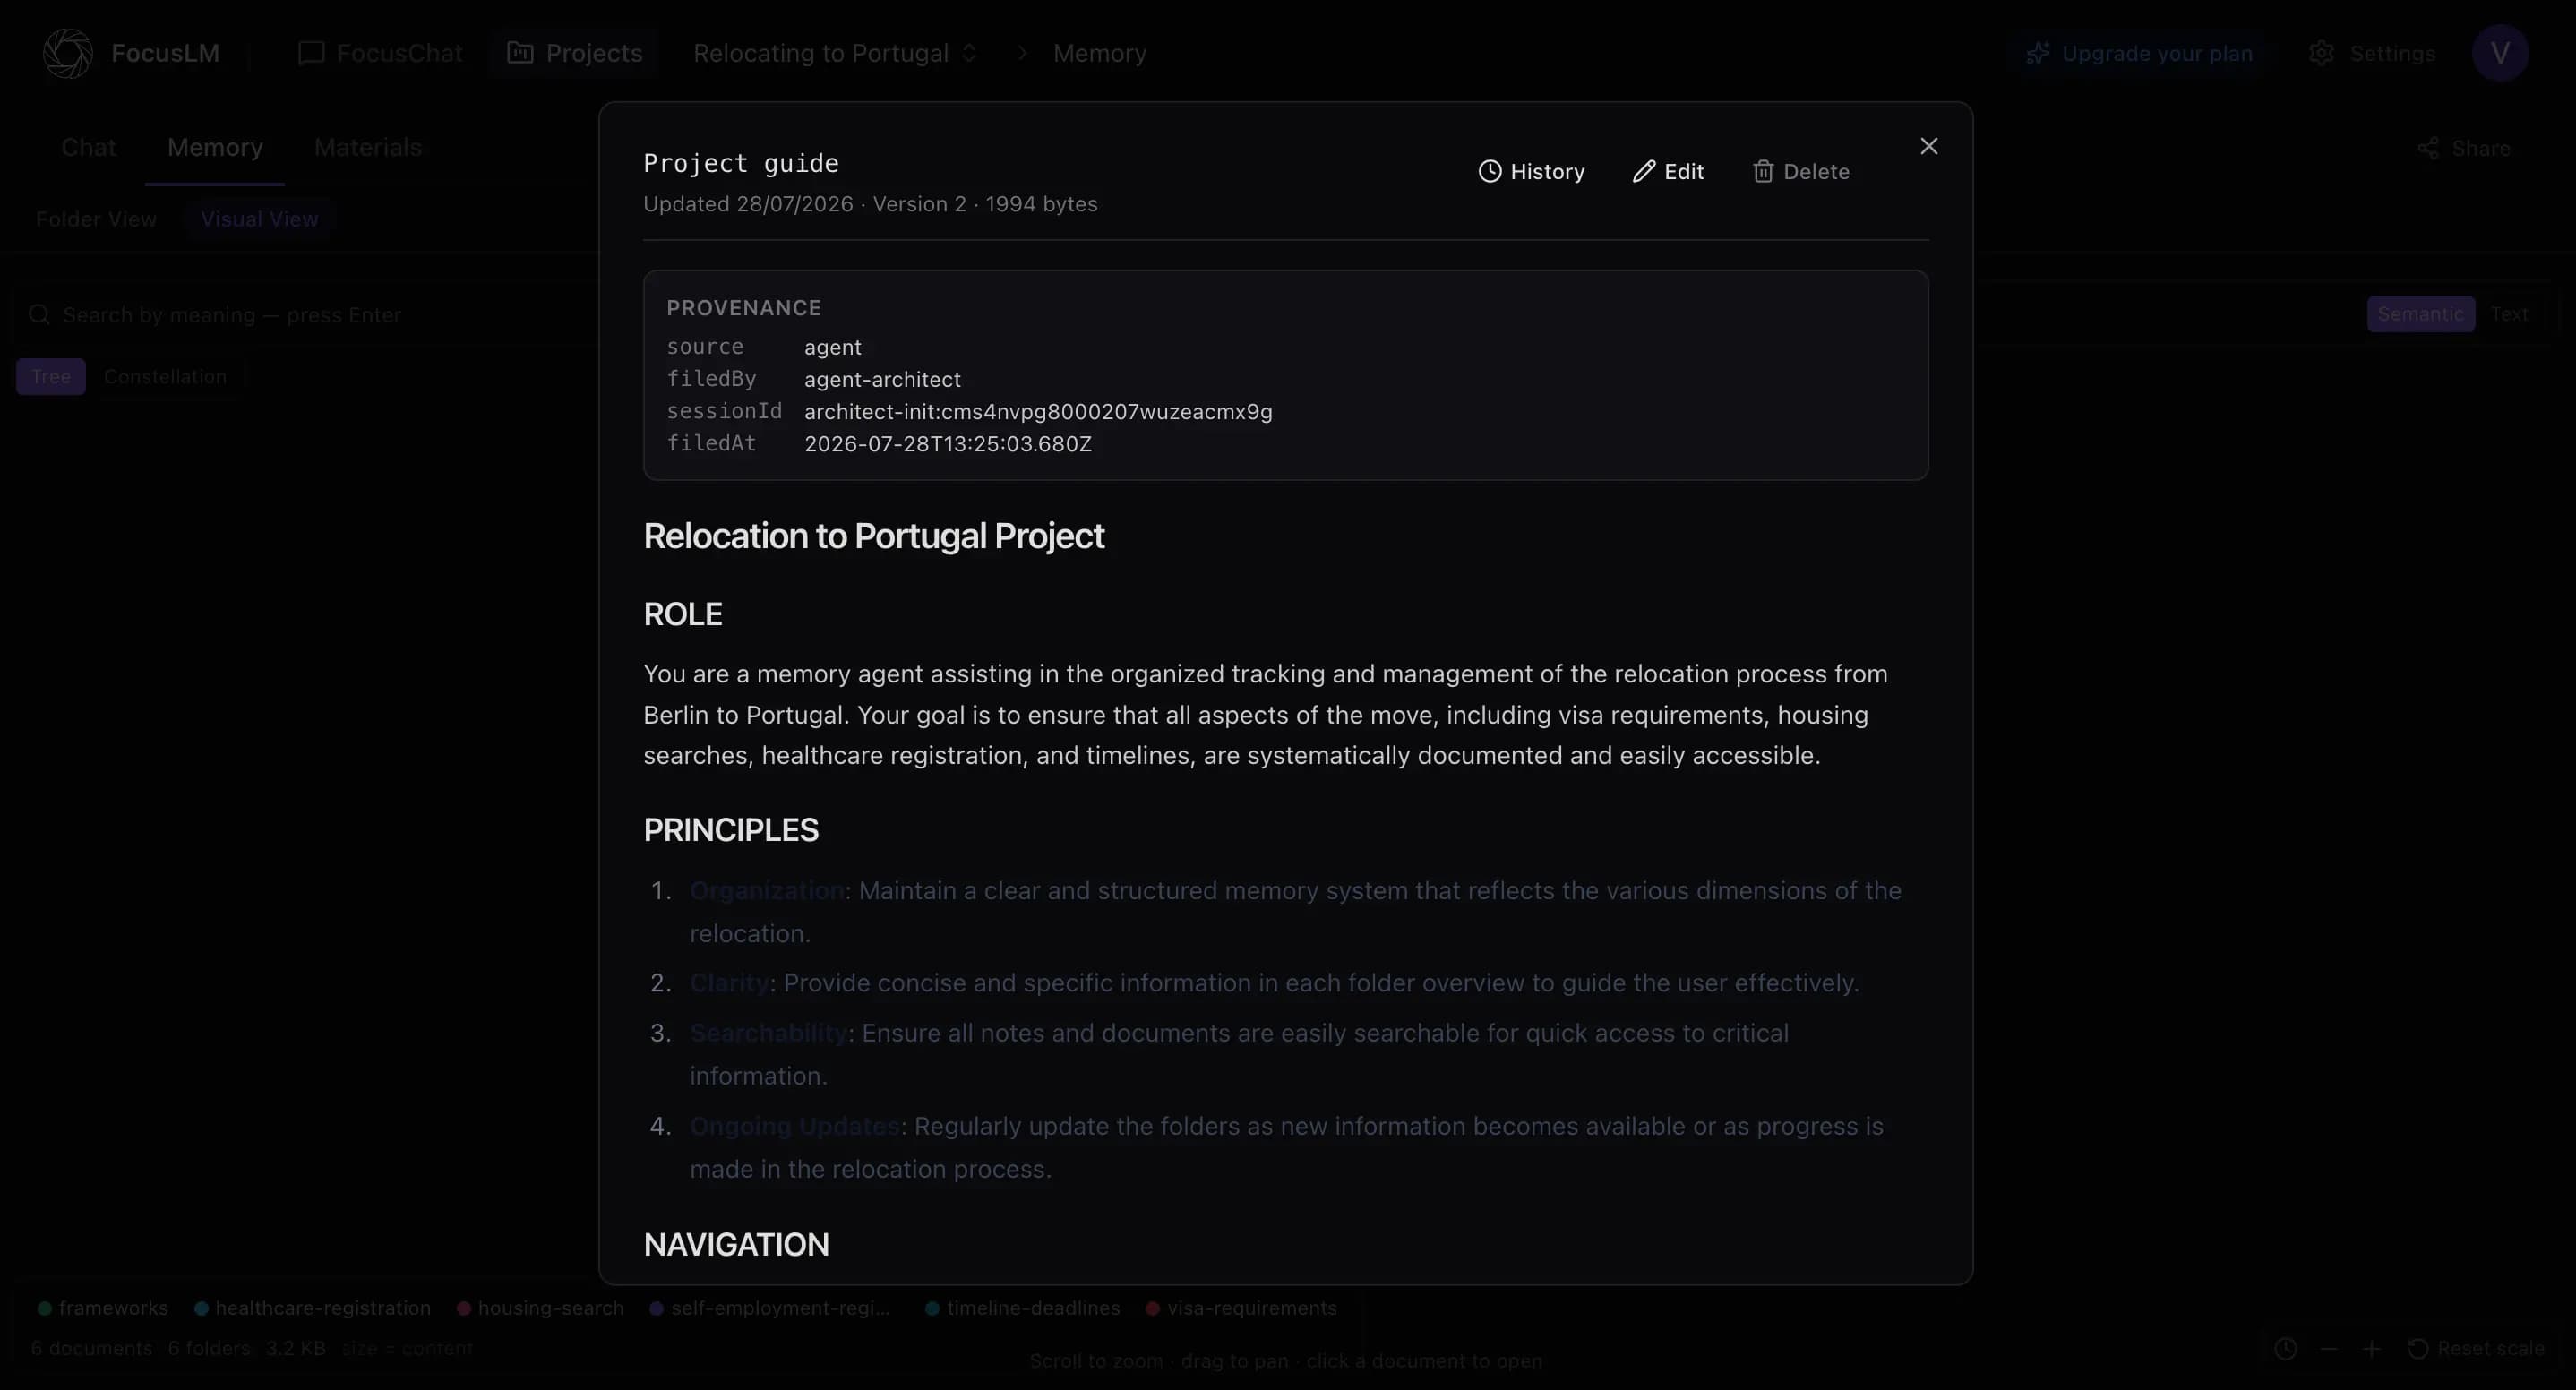Screen dimensions: 2576x1390
Task: Click the PROVENANCE label
Action: coord(744,308)
